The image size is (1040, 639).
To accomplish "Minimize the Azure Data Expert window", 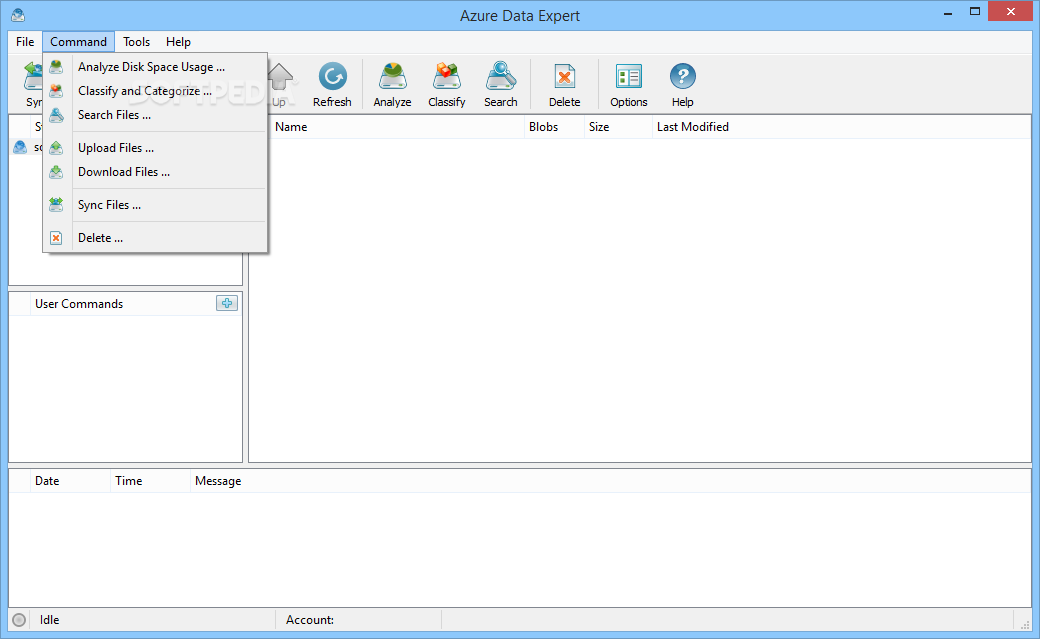I will [948, 12].
